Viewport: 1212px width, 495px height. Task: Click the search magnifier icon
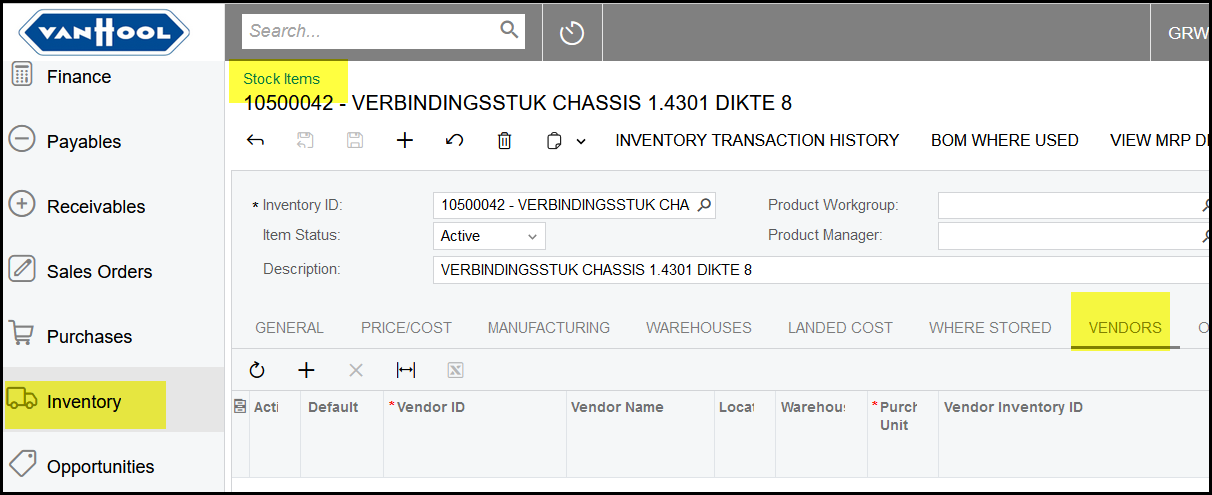(x=509, y=30)
